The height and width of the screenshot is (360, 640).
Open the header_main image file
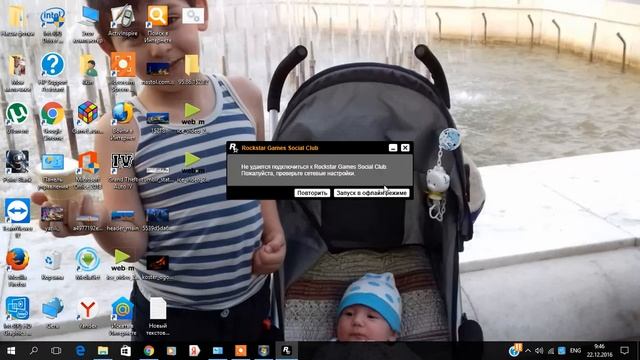click(122, 220)
